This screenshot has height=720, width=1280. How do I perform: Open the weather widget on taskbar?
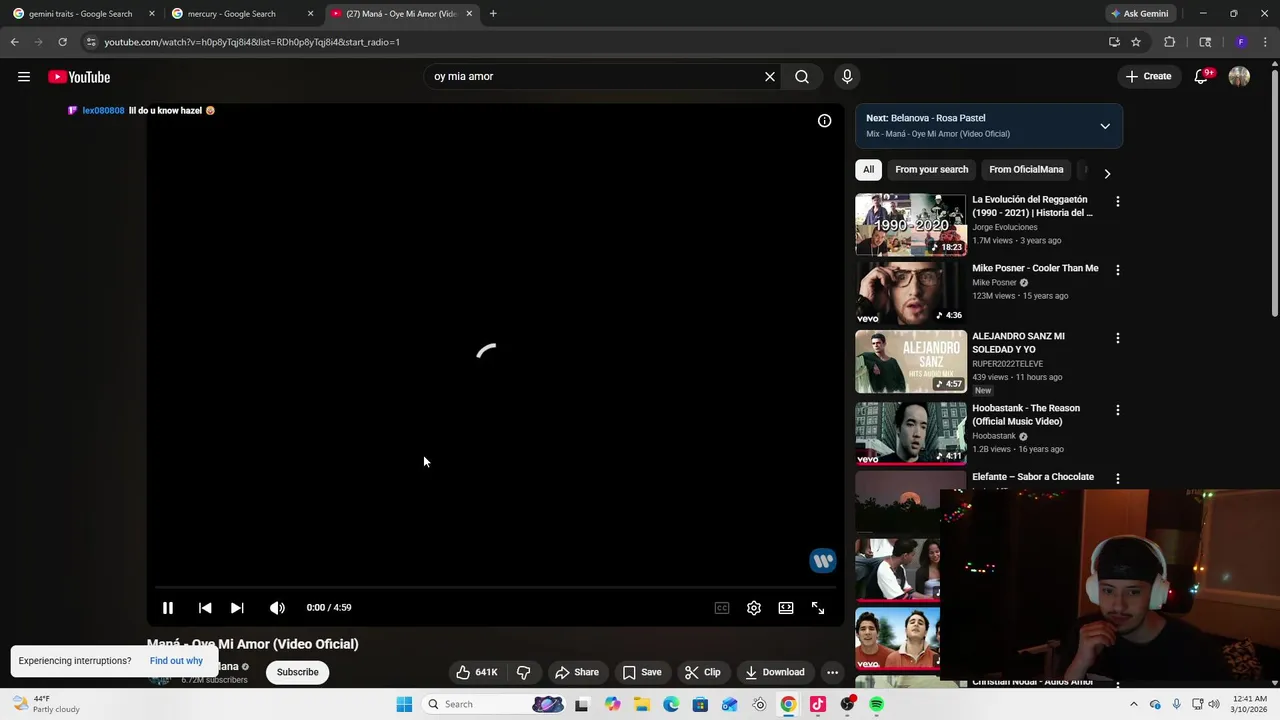[45, 704]
